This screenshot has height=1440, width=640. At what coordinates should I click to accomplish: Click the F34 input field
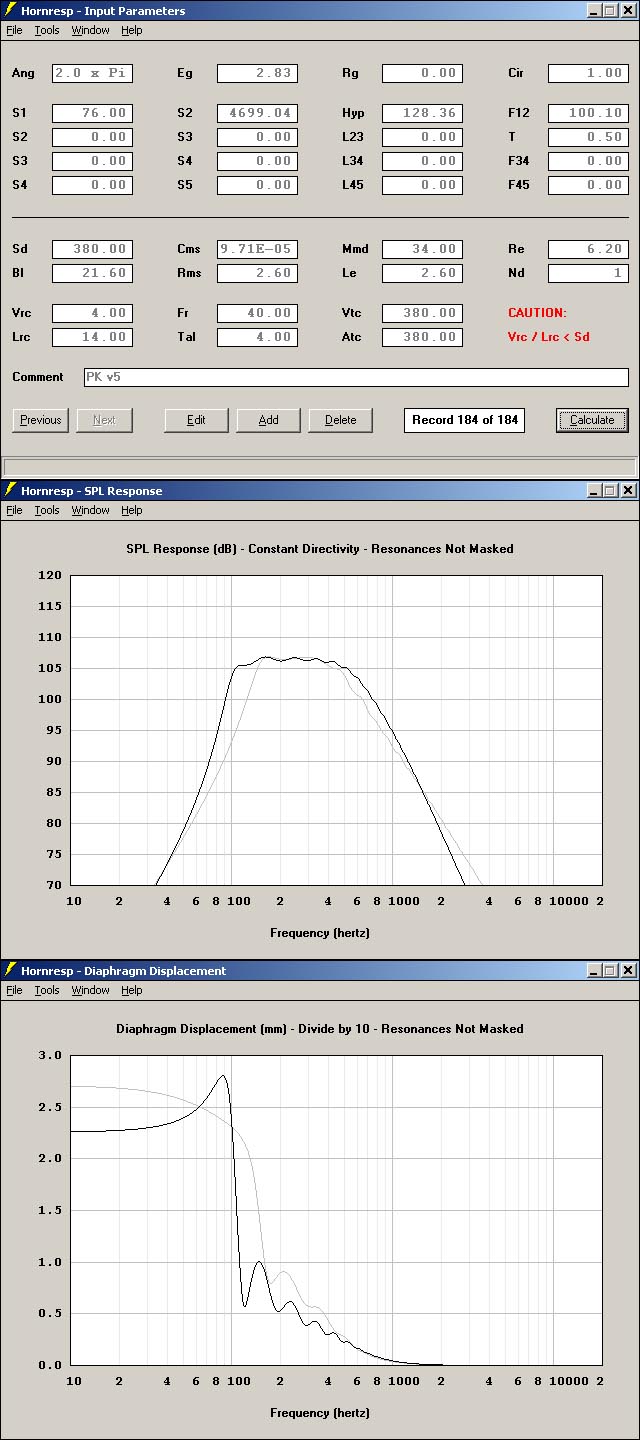pos(588,161)
